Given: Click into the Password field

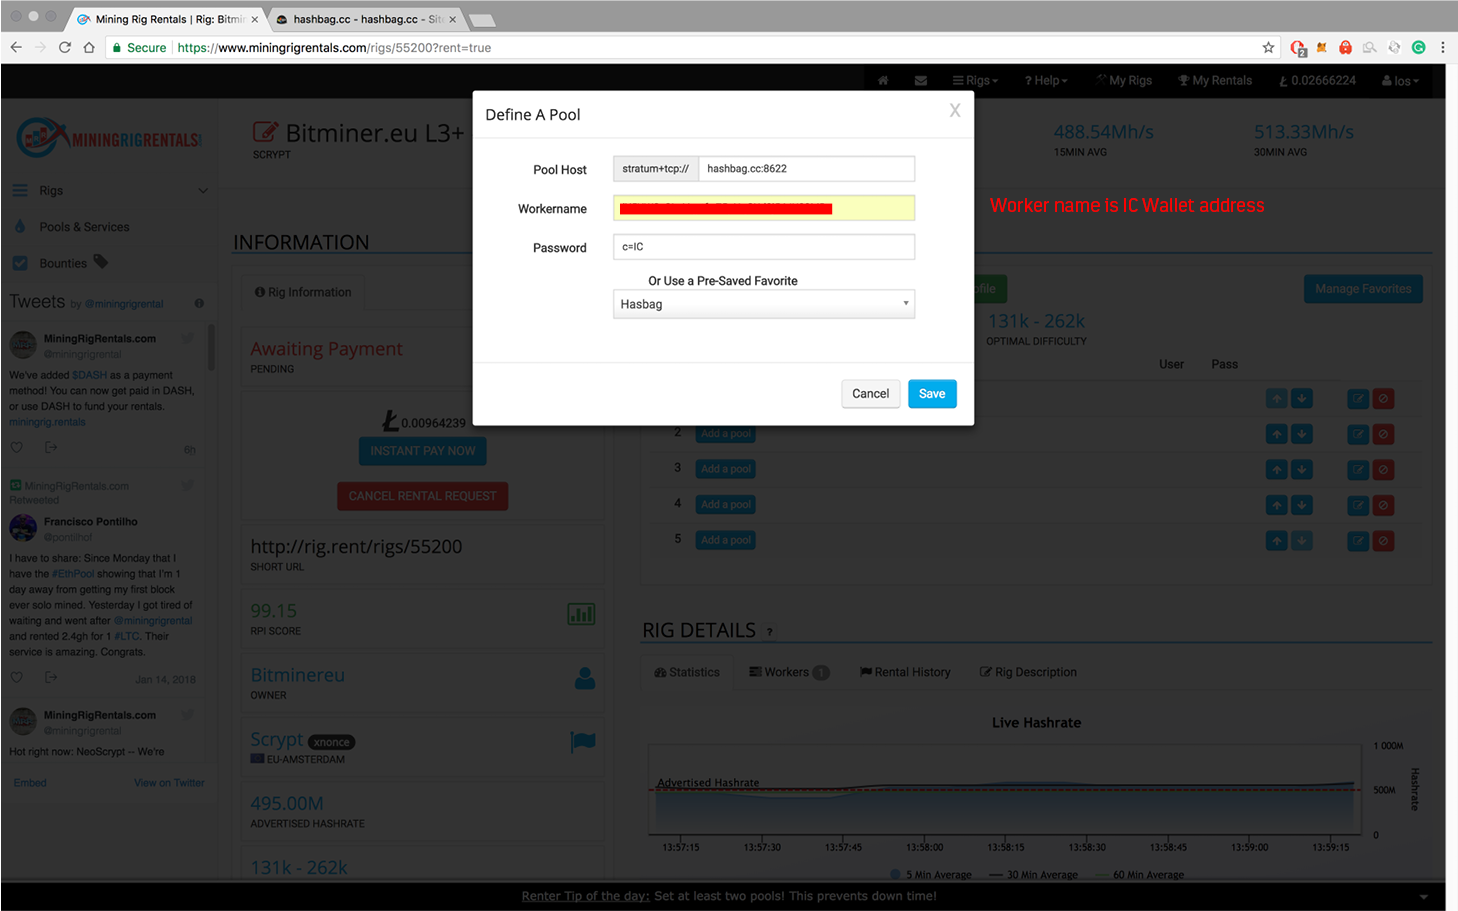Looking at the screenshot, I should tap(764, 247).
